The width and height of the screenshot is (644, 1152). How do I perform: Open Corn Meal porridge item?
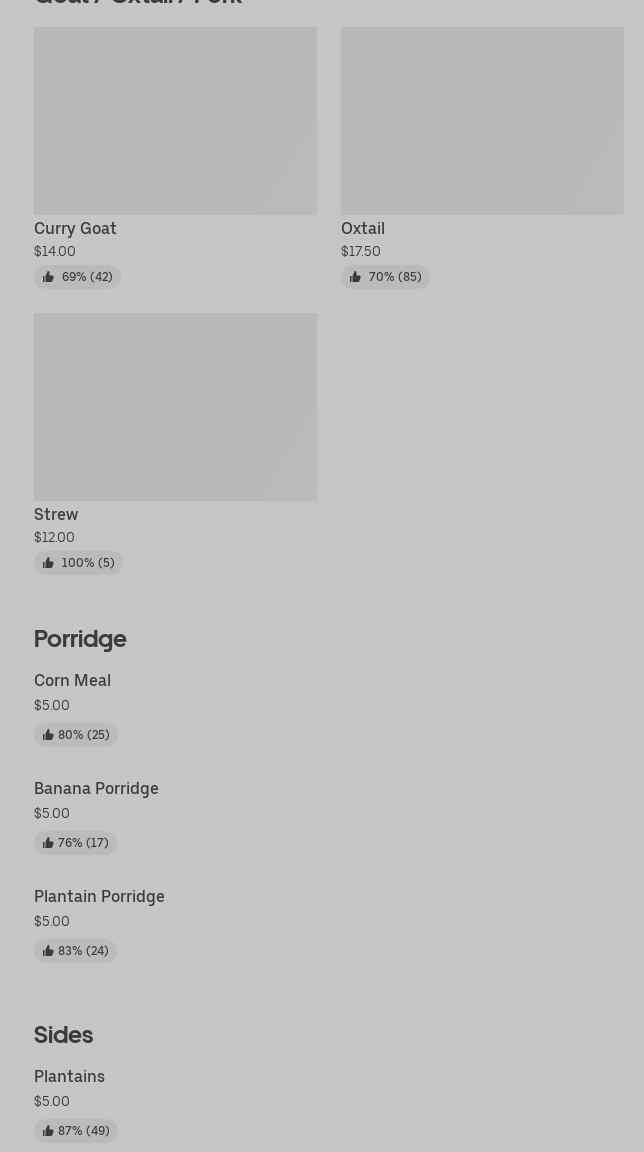click(72, 680)
